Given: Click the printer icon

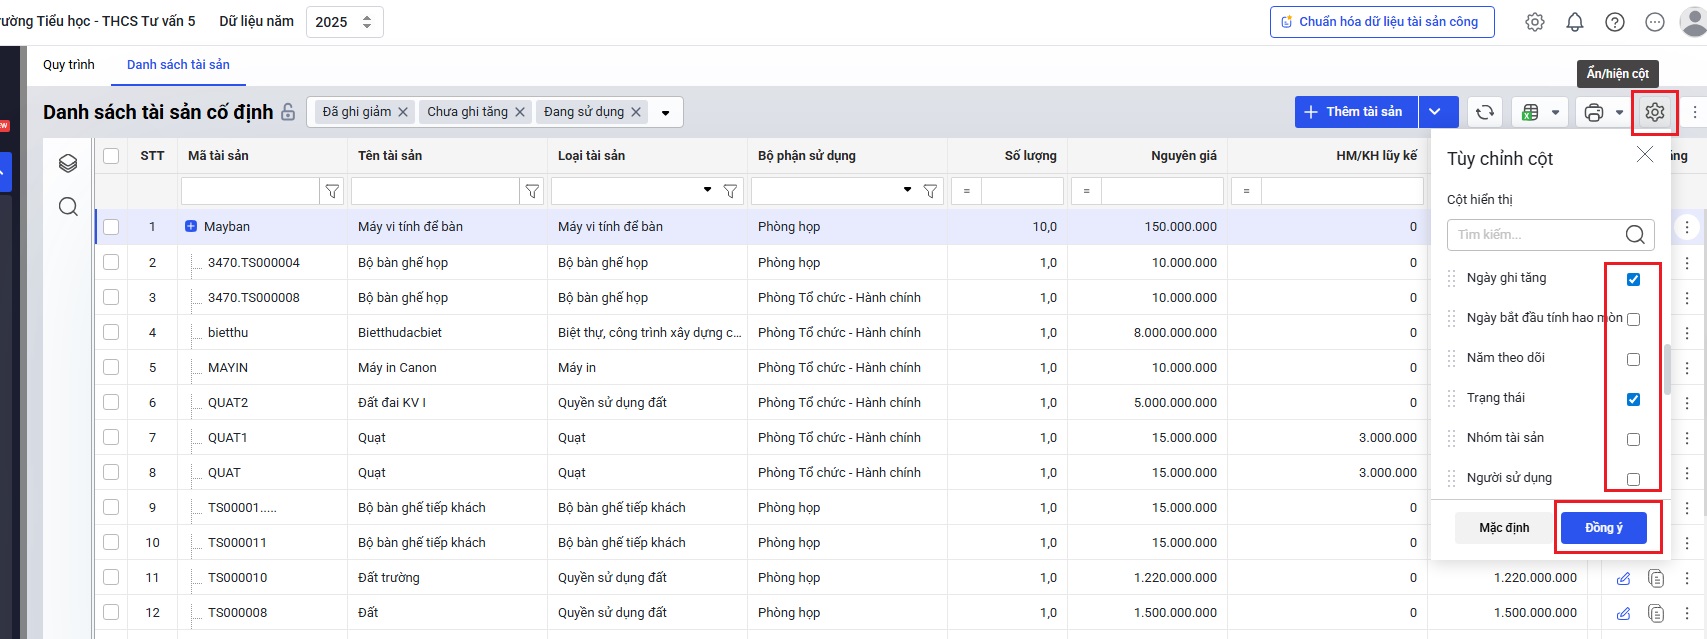Looking at the screenshot, I should pyautogui.click(x=1594, y=112).
